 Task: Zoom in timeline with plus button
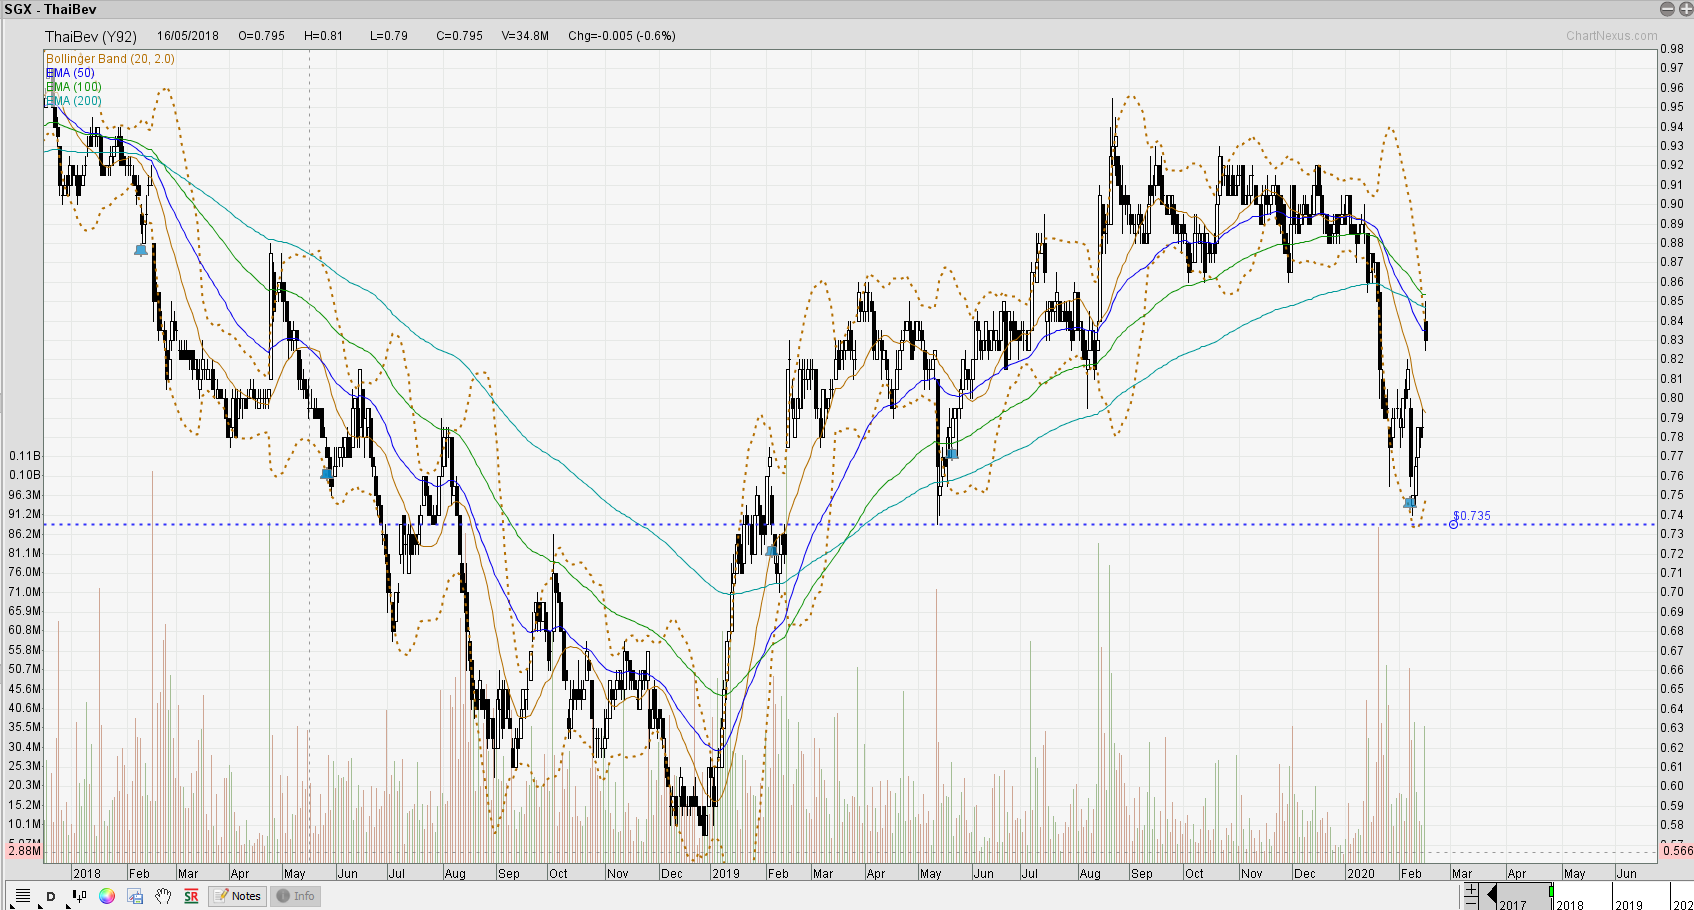click(x=1471, y=889)
